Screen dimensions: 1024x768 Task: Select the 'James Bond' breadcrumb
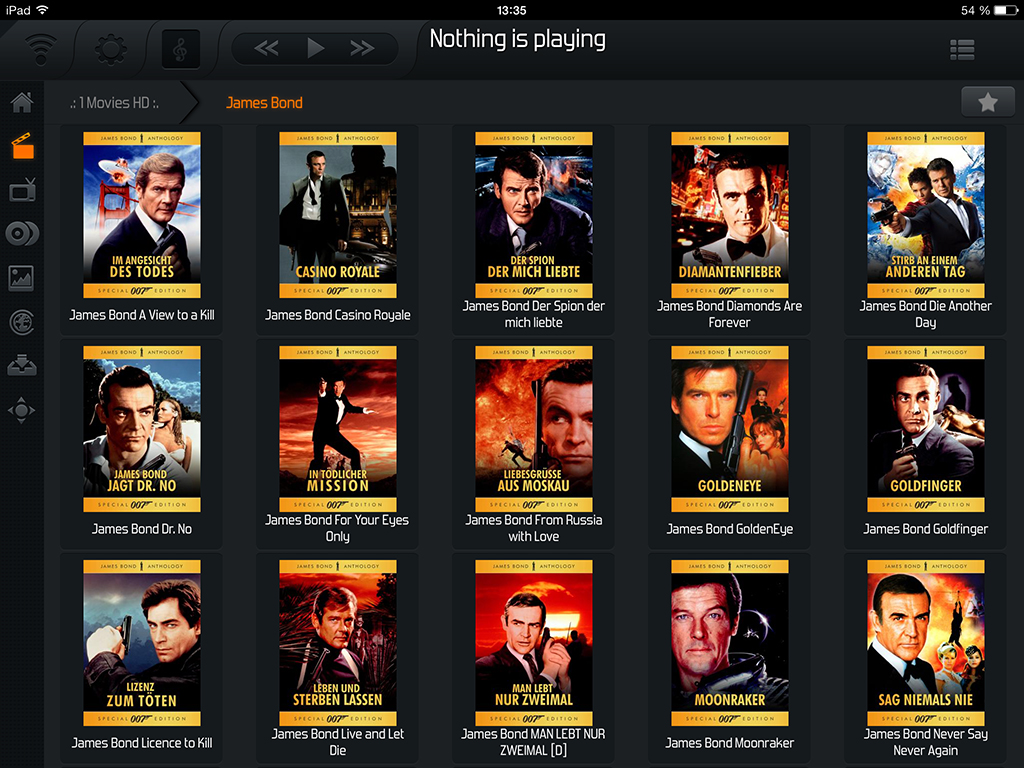pyautogui.click(x=264, y=103)
